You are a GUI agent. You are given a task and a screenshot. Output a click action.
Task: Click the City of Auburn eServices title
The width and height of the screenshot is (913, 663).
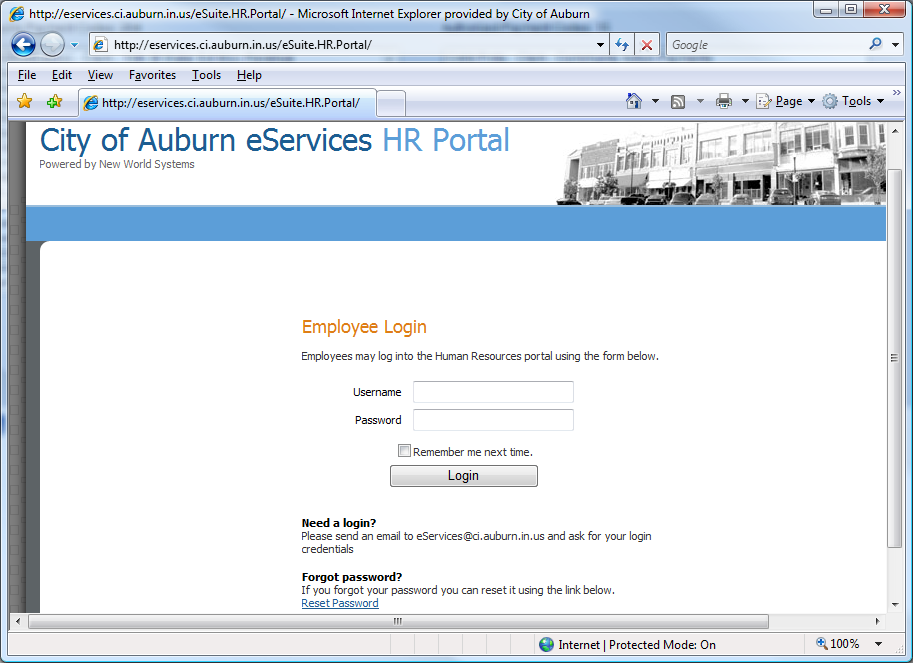click(206, 140)
